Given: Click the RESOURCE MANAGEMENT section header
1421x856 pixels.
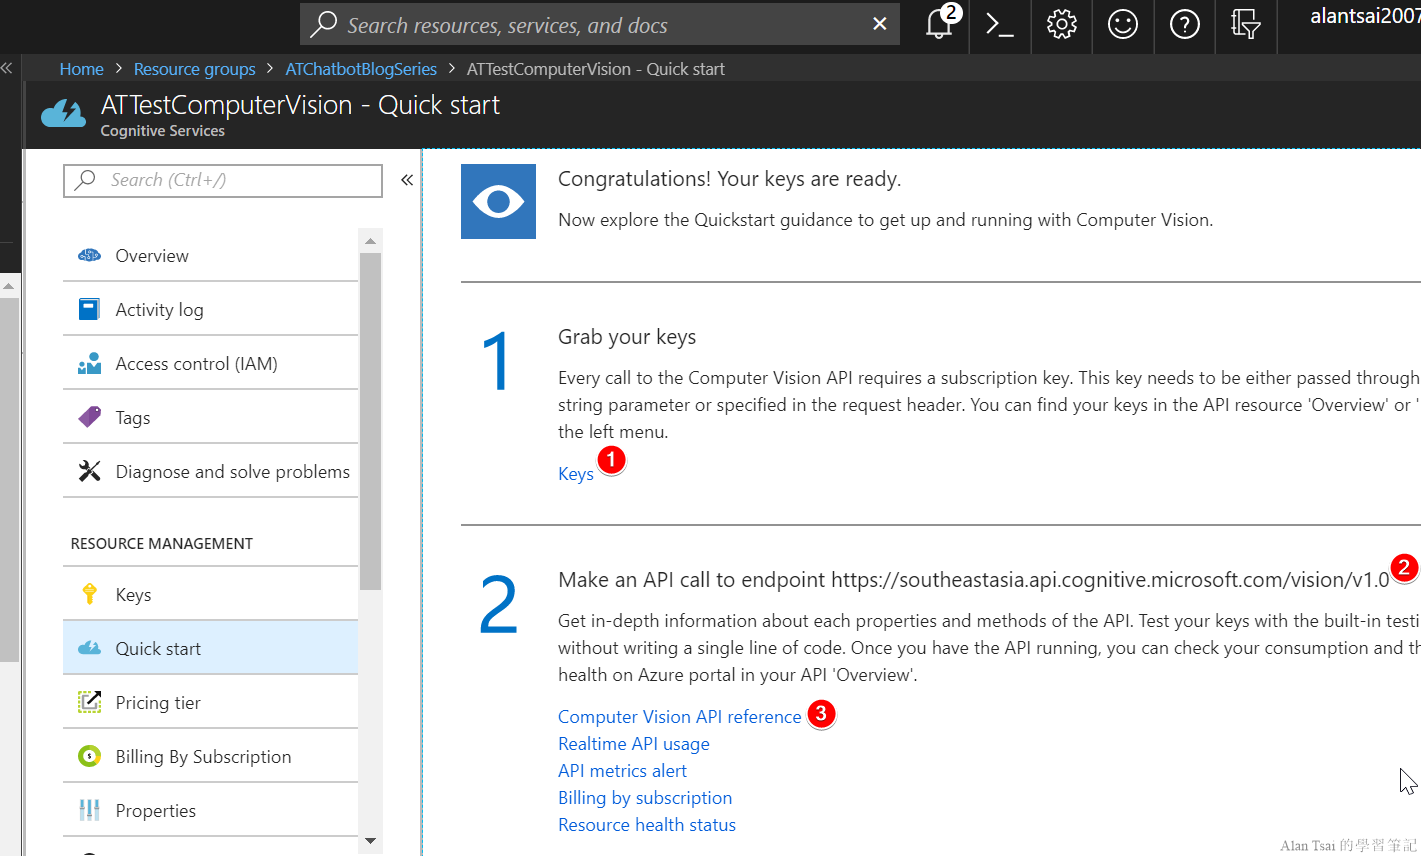Looking at the screenshot, I should (x=162, y=543).
